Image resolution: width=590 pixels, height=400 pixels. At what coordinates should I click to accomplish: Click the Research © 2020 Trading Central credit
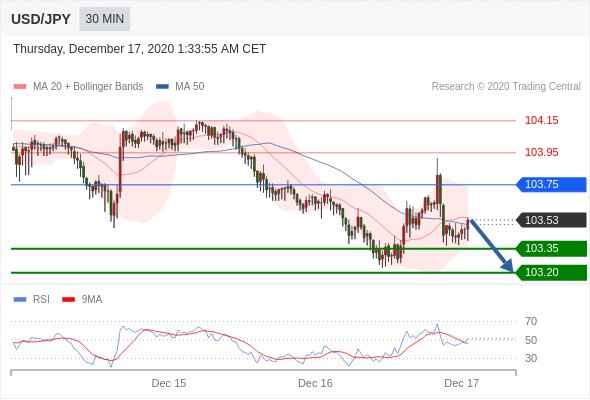click(x=506, y=87)
